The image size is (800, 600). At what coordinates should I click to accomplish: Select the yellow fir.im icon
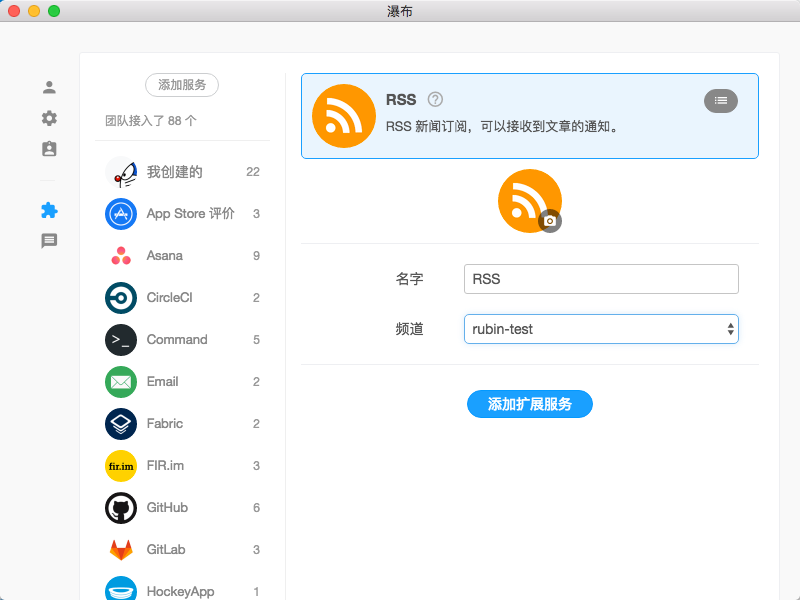click(121, 466)
